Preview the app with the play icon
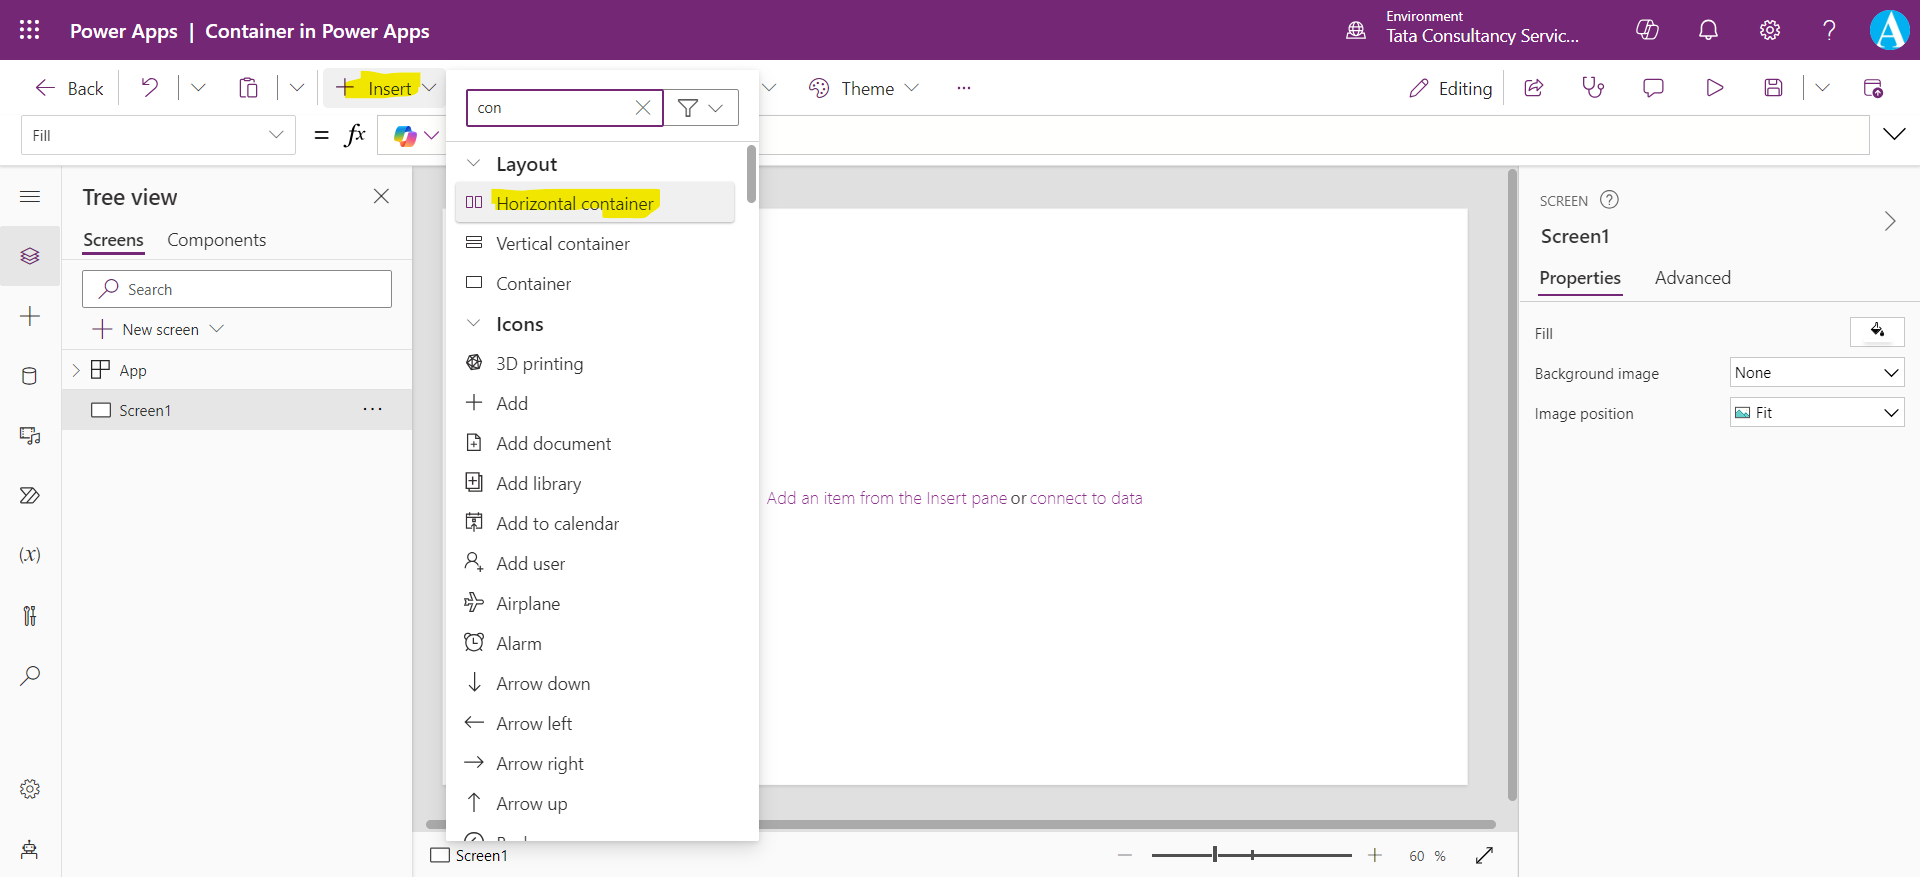 pos(1714,88)
